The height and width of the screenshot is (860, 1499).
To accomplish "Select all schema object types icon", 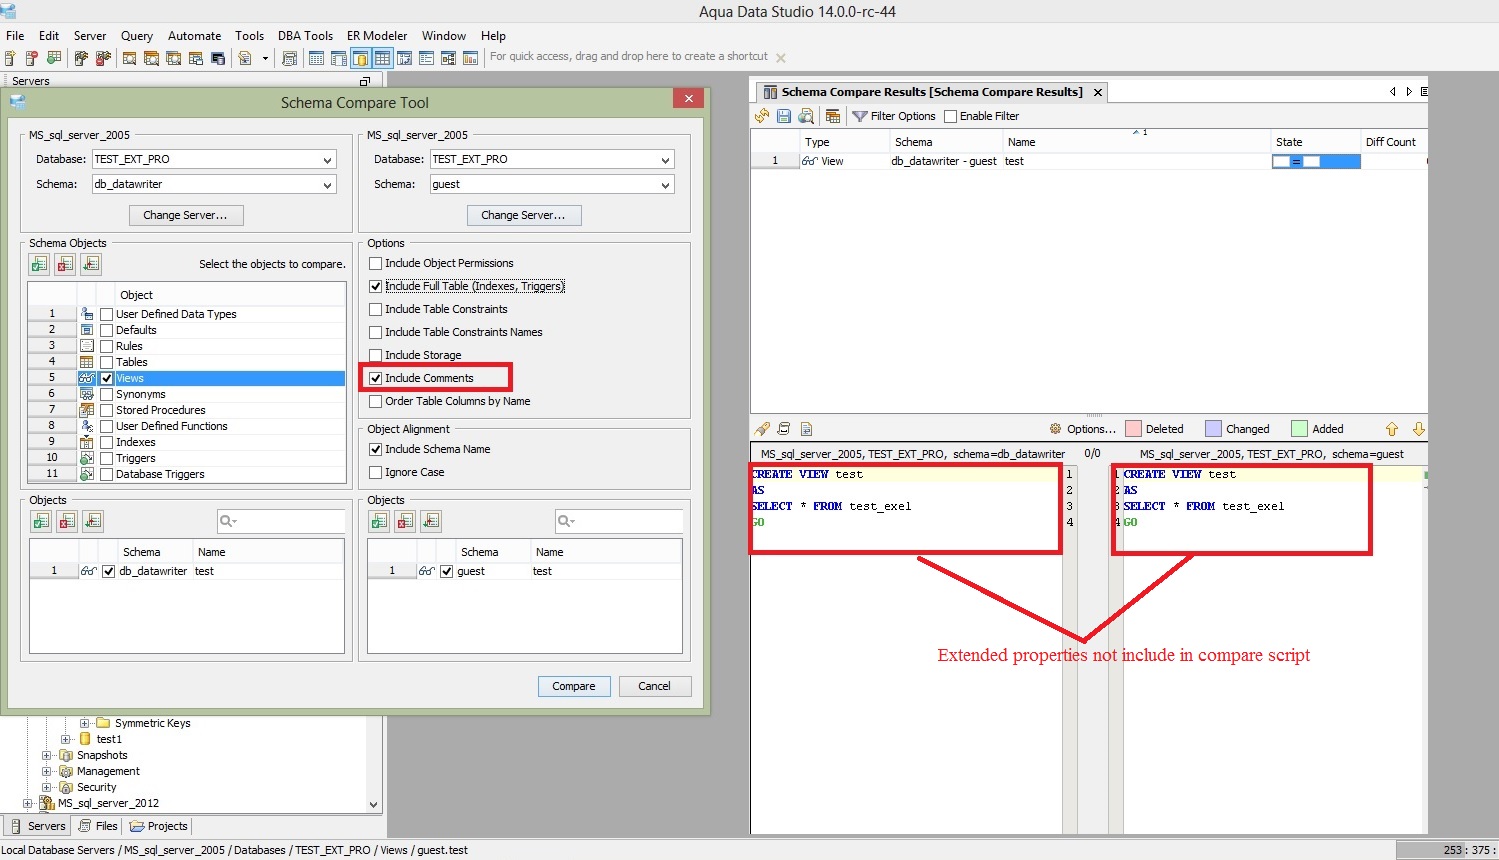I will tap(39, 264).
